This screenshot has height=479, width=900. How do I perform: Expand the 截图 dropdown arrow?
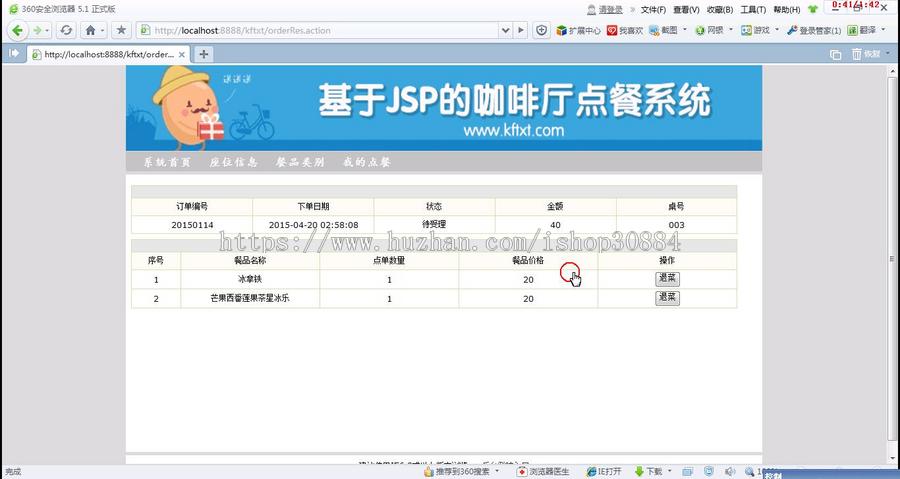[684, 30]
